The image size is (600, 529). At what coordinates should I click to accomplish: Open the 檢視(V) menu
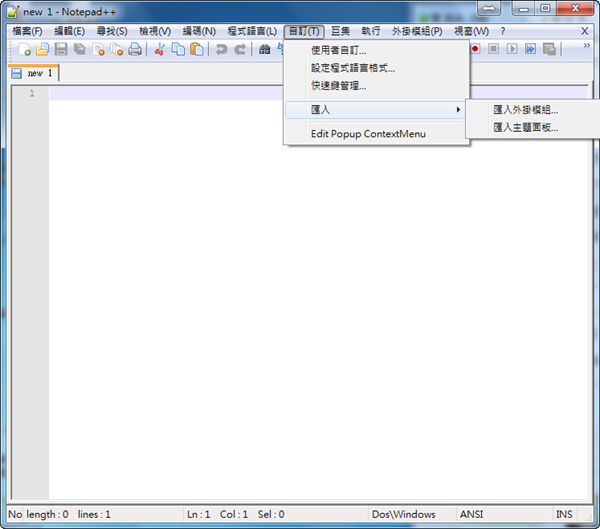[x=155, y=31]
